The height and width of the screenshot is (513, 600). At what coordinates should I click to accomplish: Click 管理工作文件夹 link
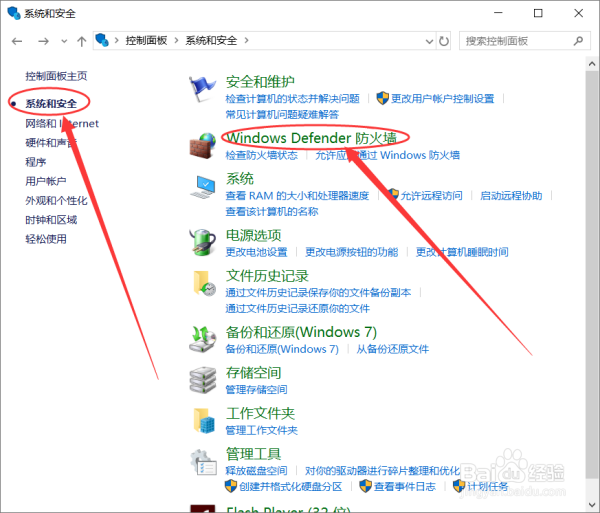tap(261, 430)
